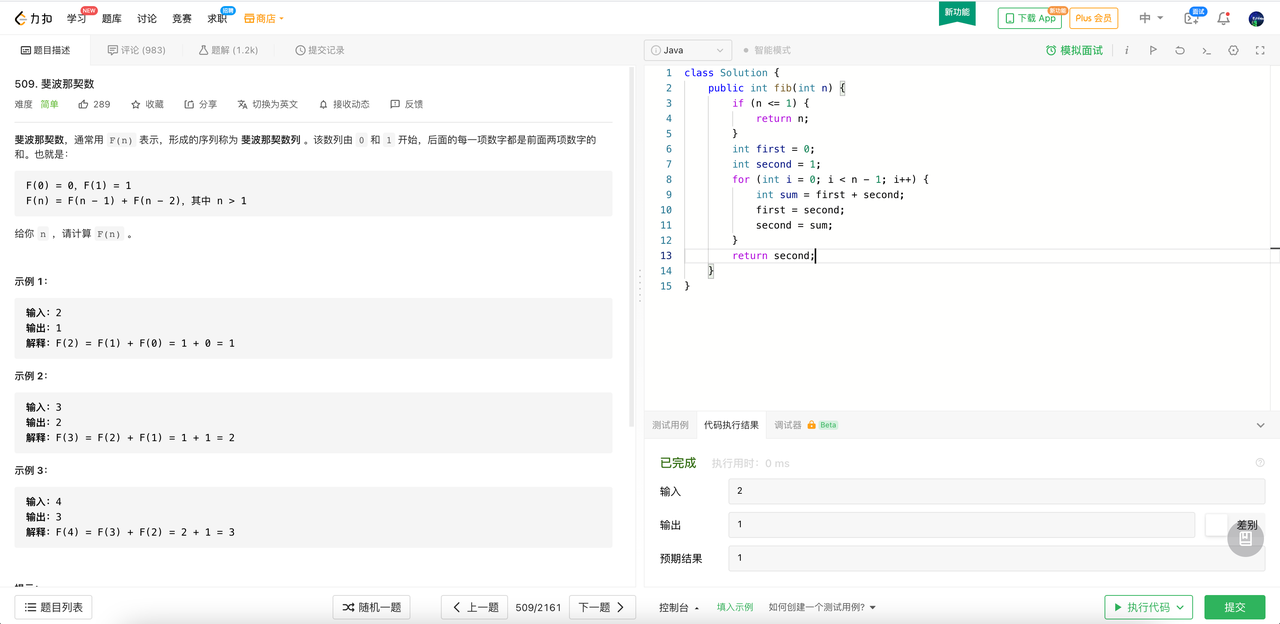Screen dimensions: 1280x624
Task: Open the 学习 menu item
Action: coord(76,18)
